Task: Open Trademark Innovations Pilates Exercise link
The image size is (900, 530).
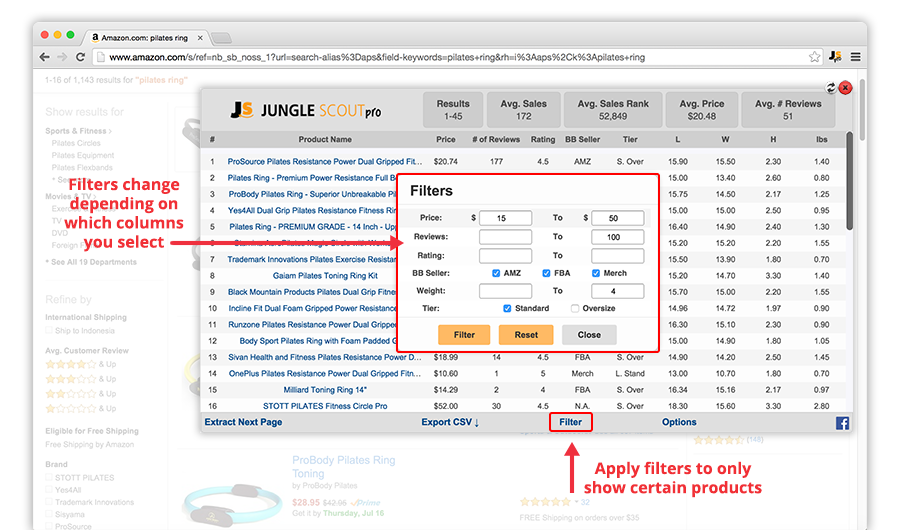Action: click(x=312, y=260)
